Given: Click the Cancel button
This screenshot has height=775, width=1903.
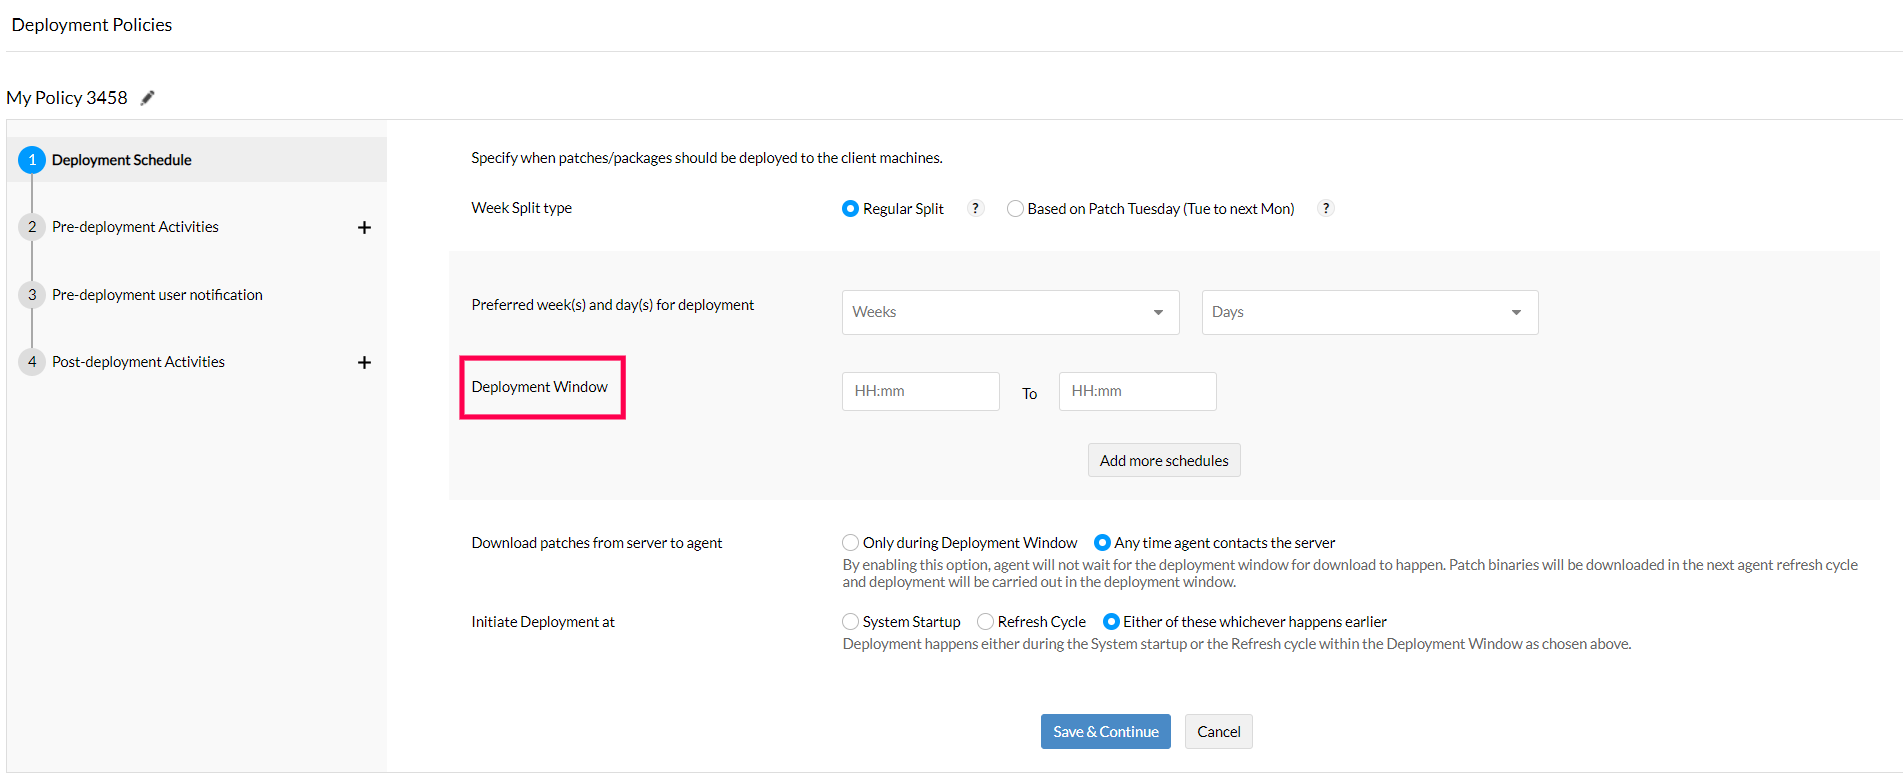Looking at the screenshot, I should point(1218,732).
